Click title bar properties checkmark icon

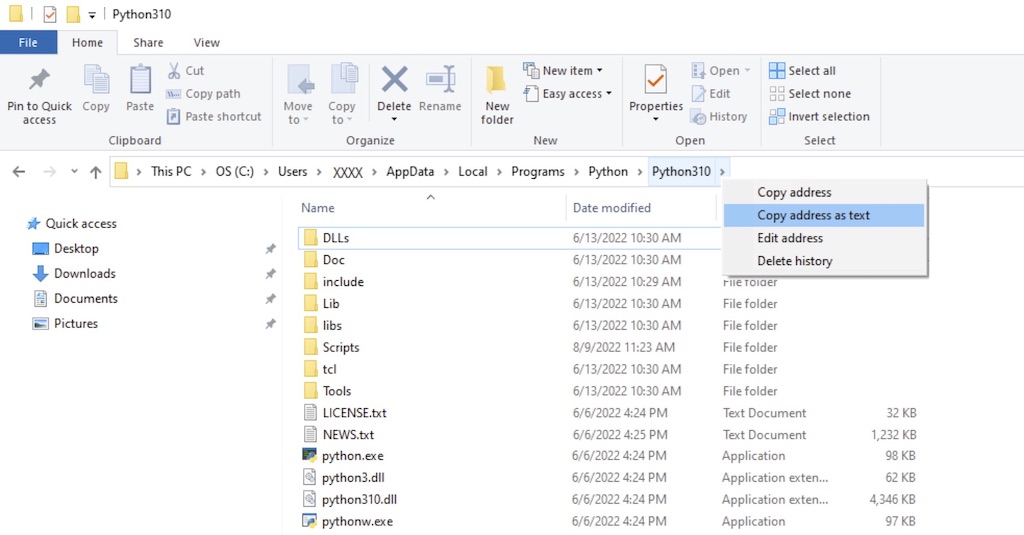(50, 14)
